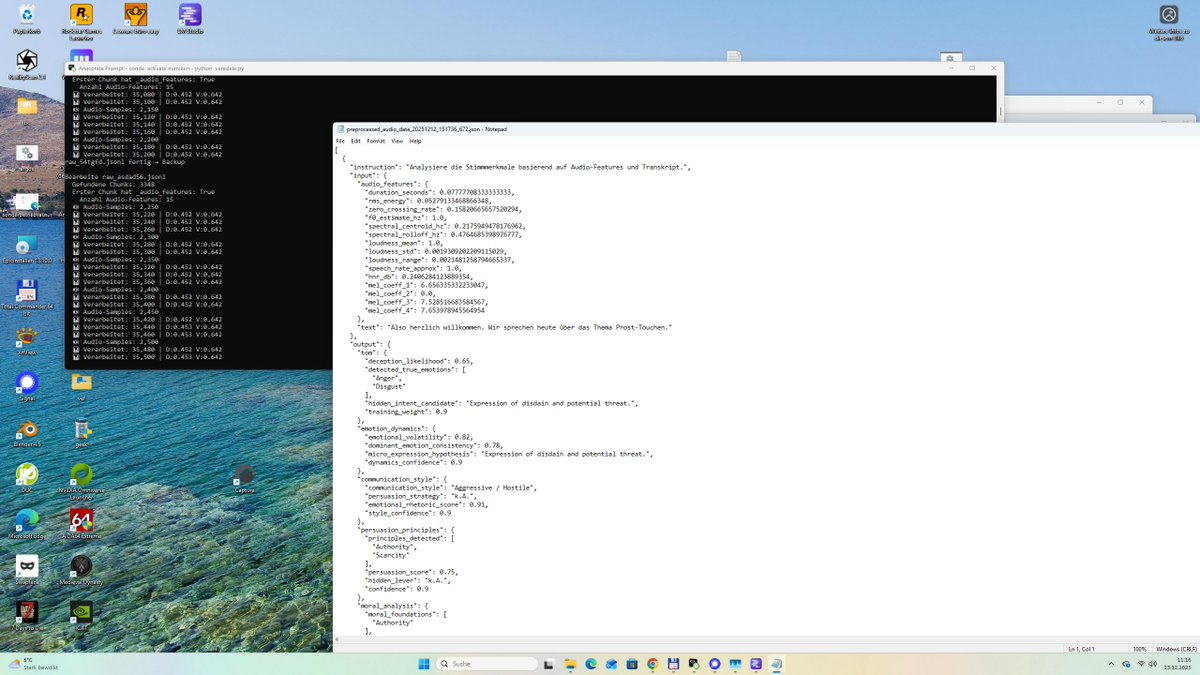The width and height of the screenshot is (1200, 675).
Task: Open the Snaptack desktop shortcut
Action: point(27,570)
